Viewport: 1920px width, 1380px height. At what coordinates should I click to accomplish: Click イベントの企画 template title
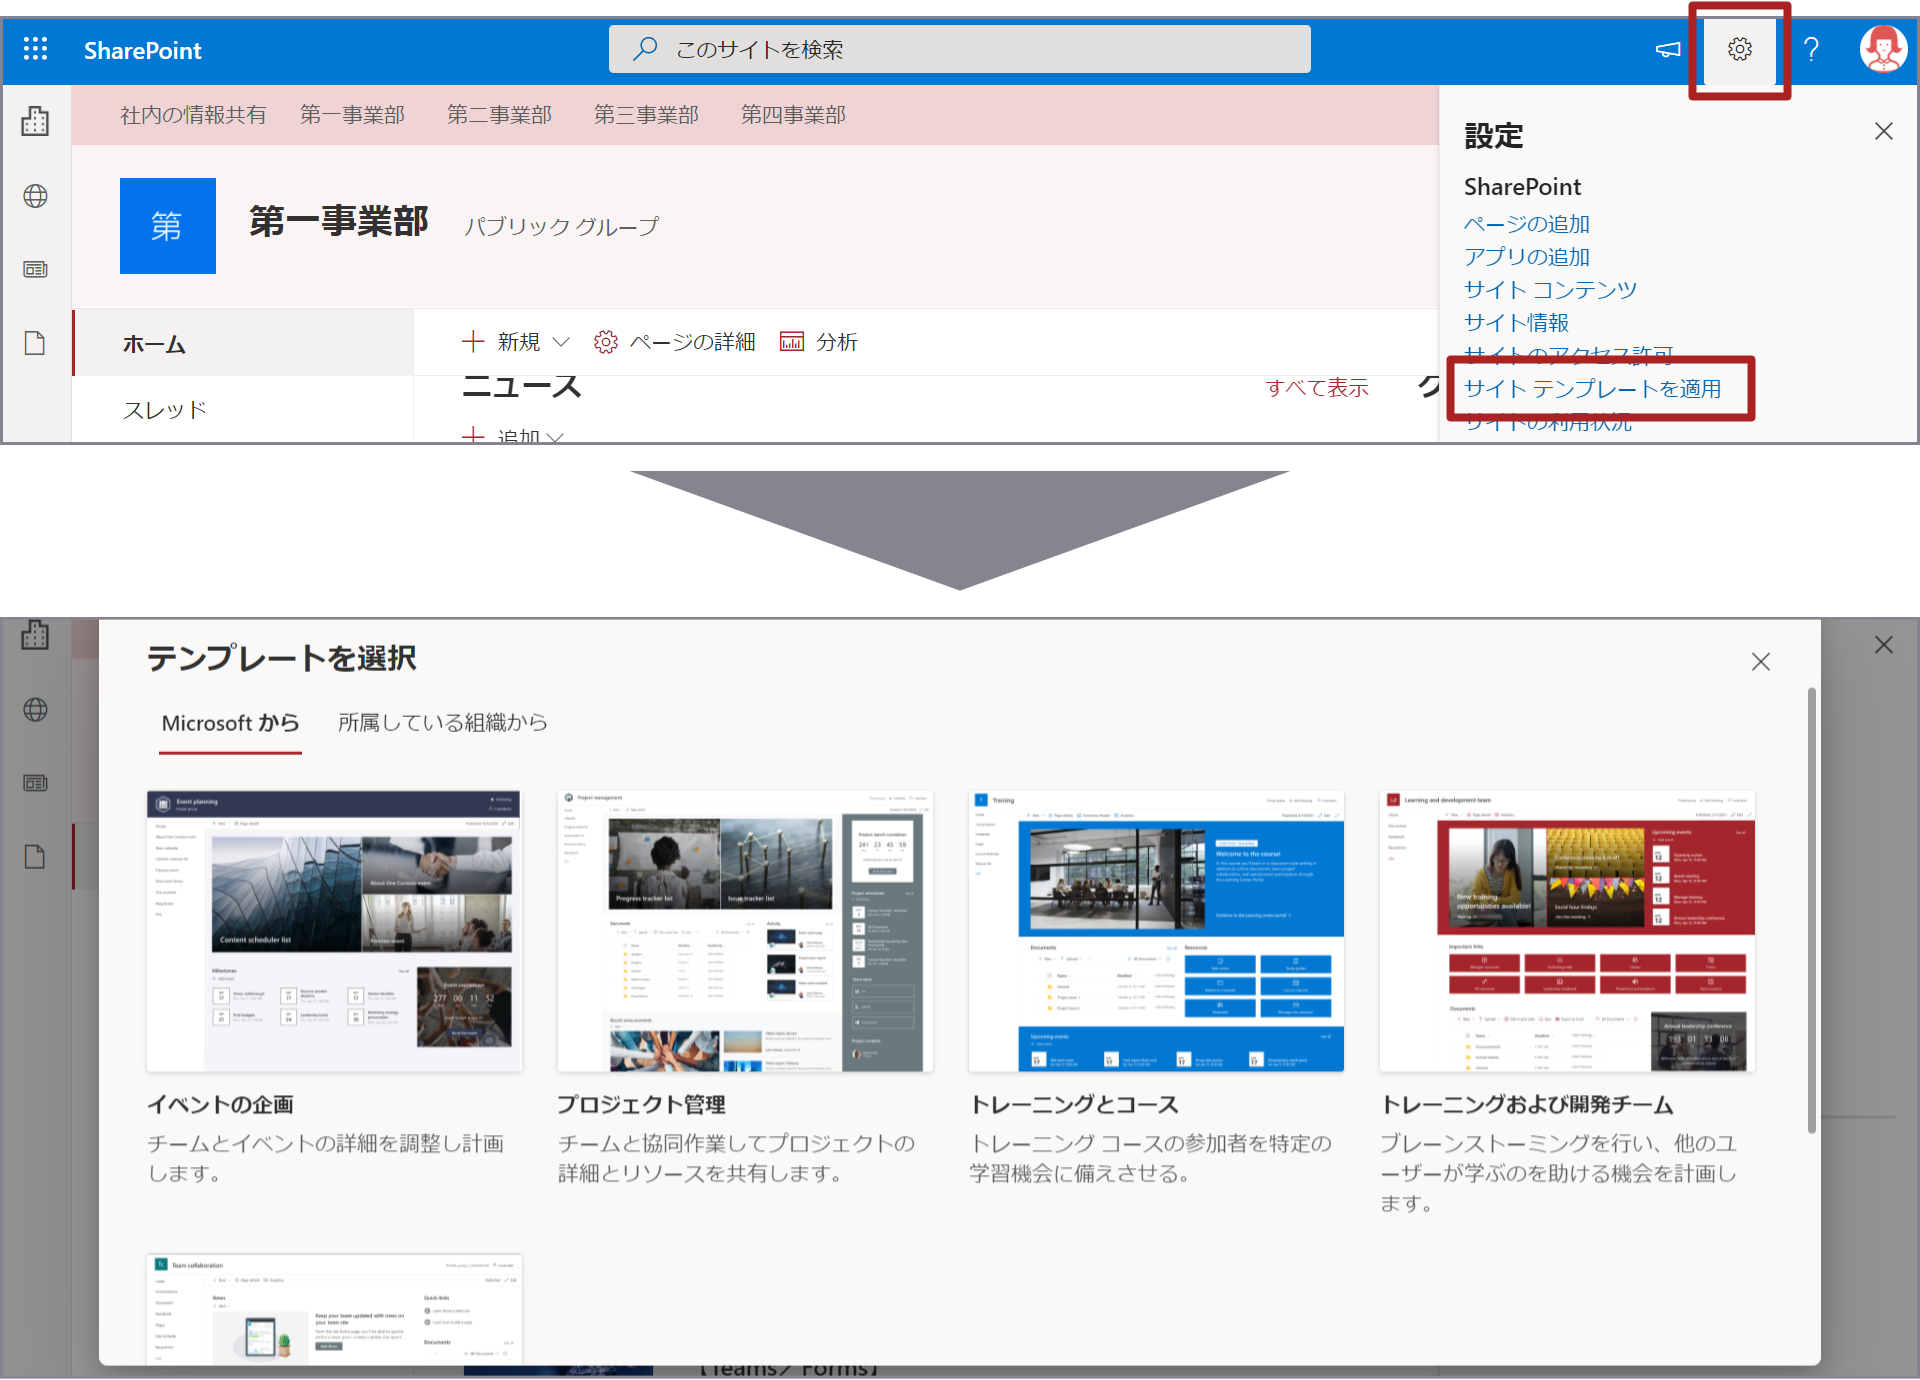pos(220,1105)
